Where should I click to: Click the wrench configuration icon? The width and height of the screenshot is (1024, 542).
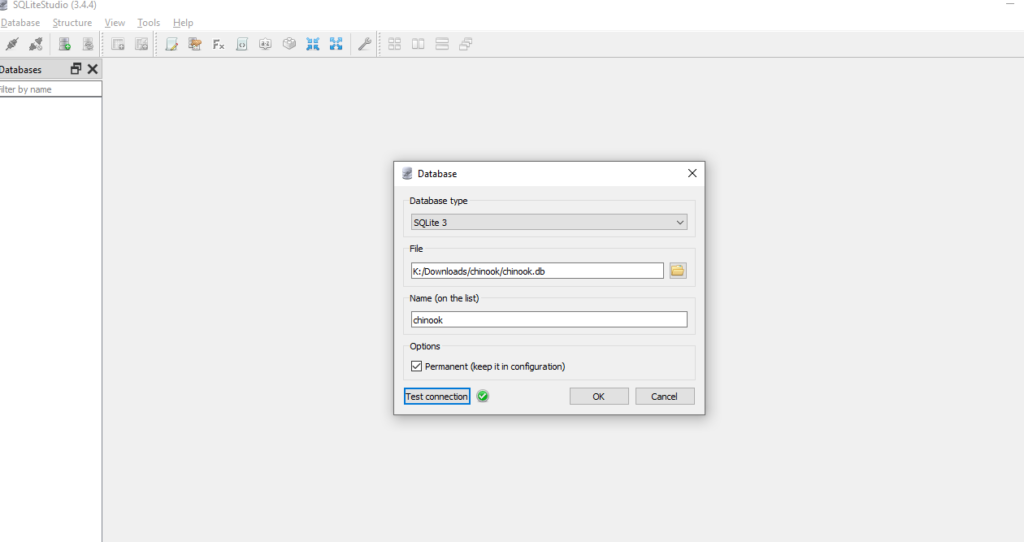[x=365, y=44]
